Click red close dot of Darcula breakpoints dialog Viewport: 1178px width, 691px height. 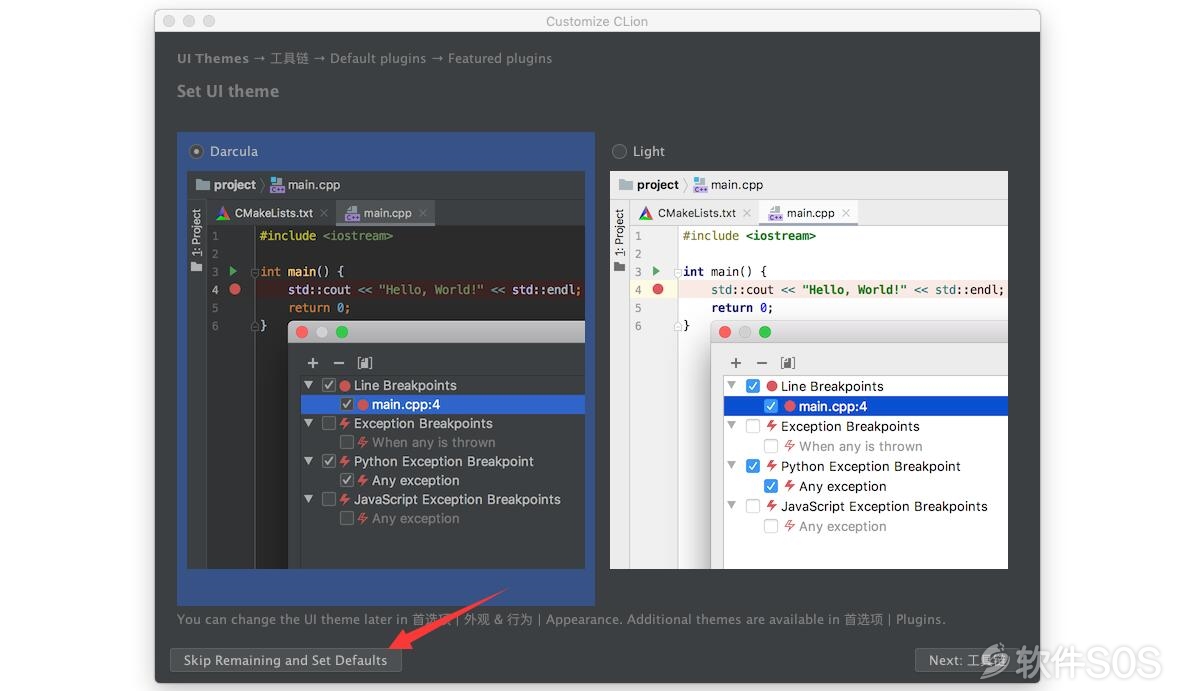click(302, 332)
